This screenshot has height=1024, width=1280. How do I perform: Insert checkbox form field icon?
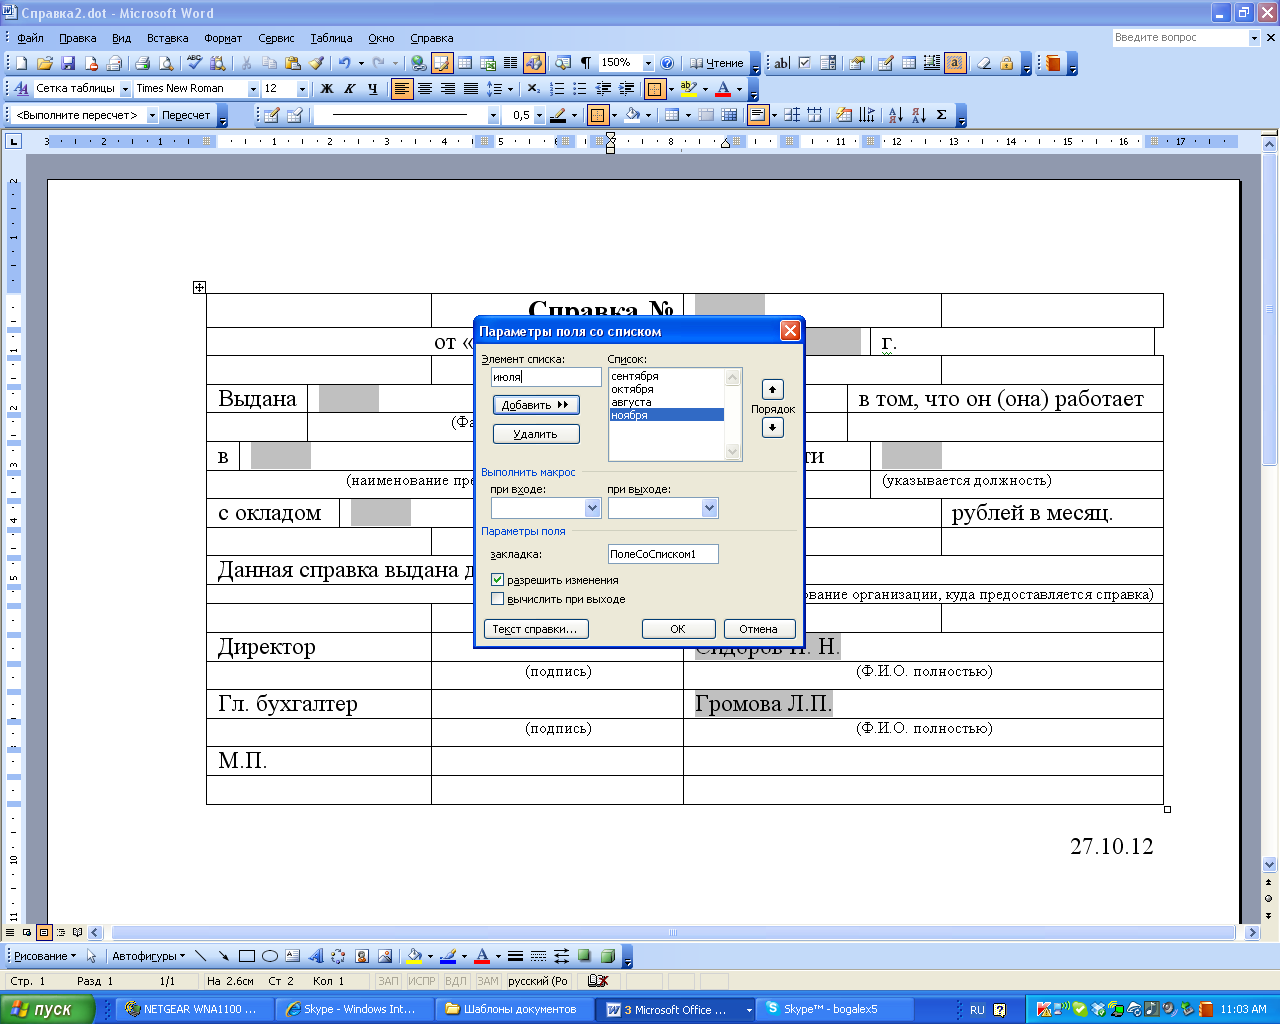tap(805, 63)
